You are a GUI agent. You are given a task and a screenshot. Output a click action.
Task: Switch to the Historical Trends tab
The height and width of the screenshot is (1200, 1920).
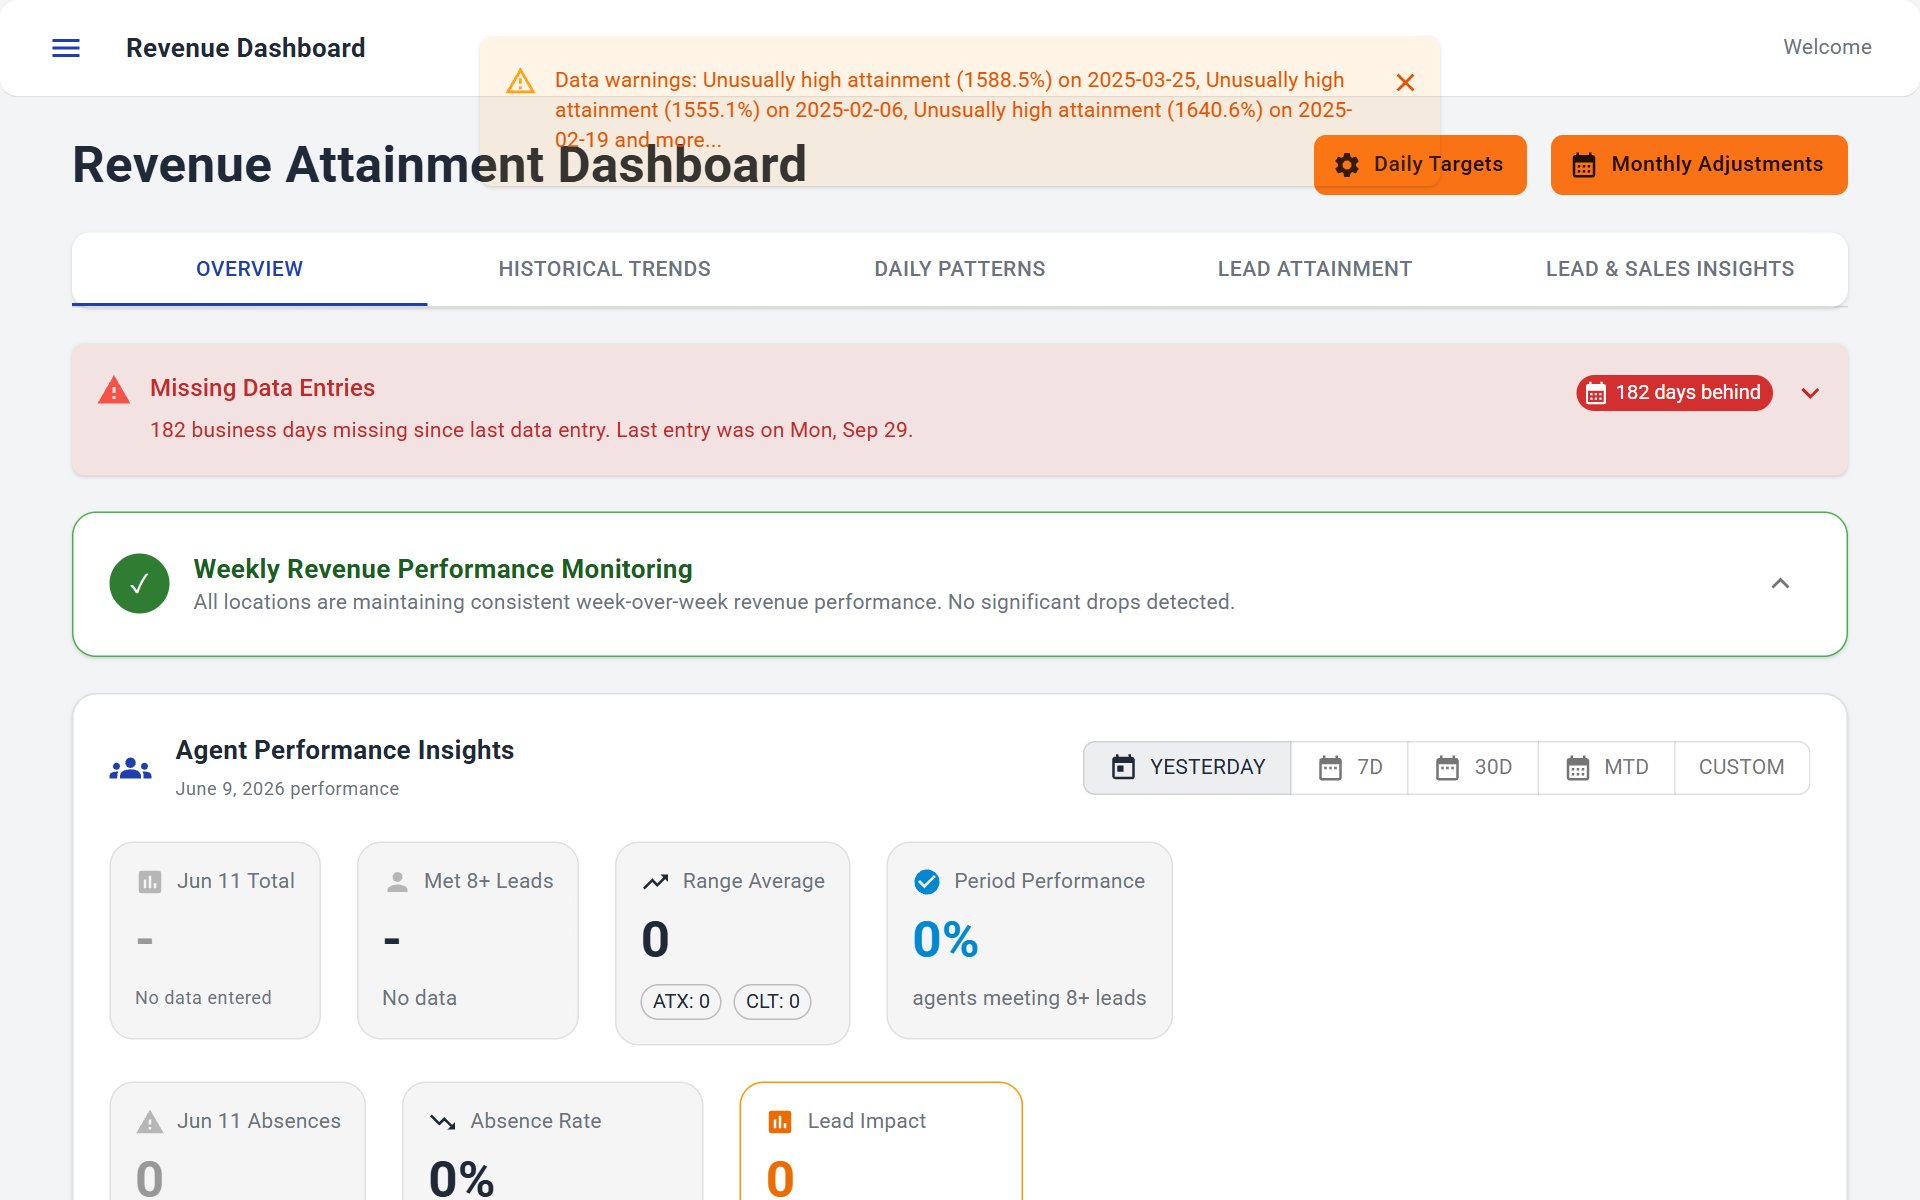pos(604,269)
